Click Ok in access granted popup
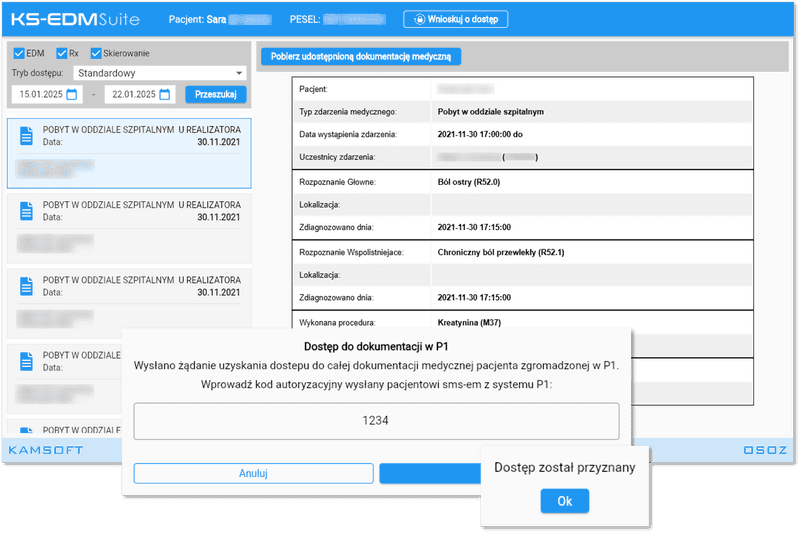Screen dimensions: 800x533 (x=565, y=501)
